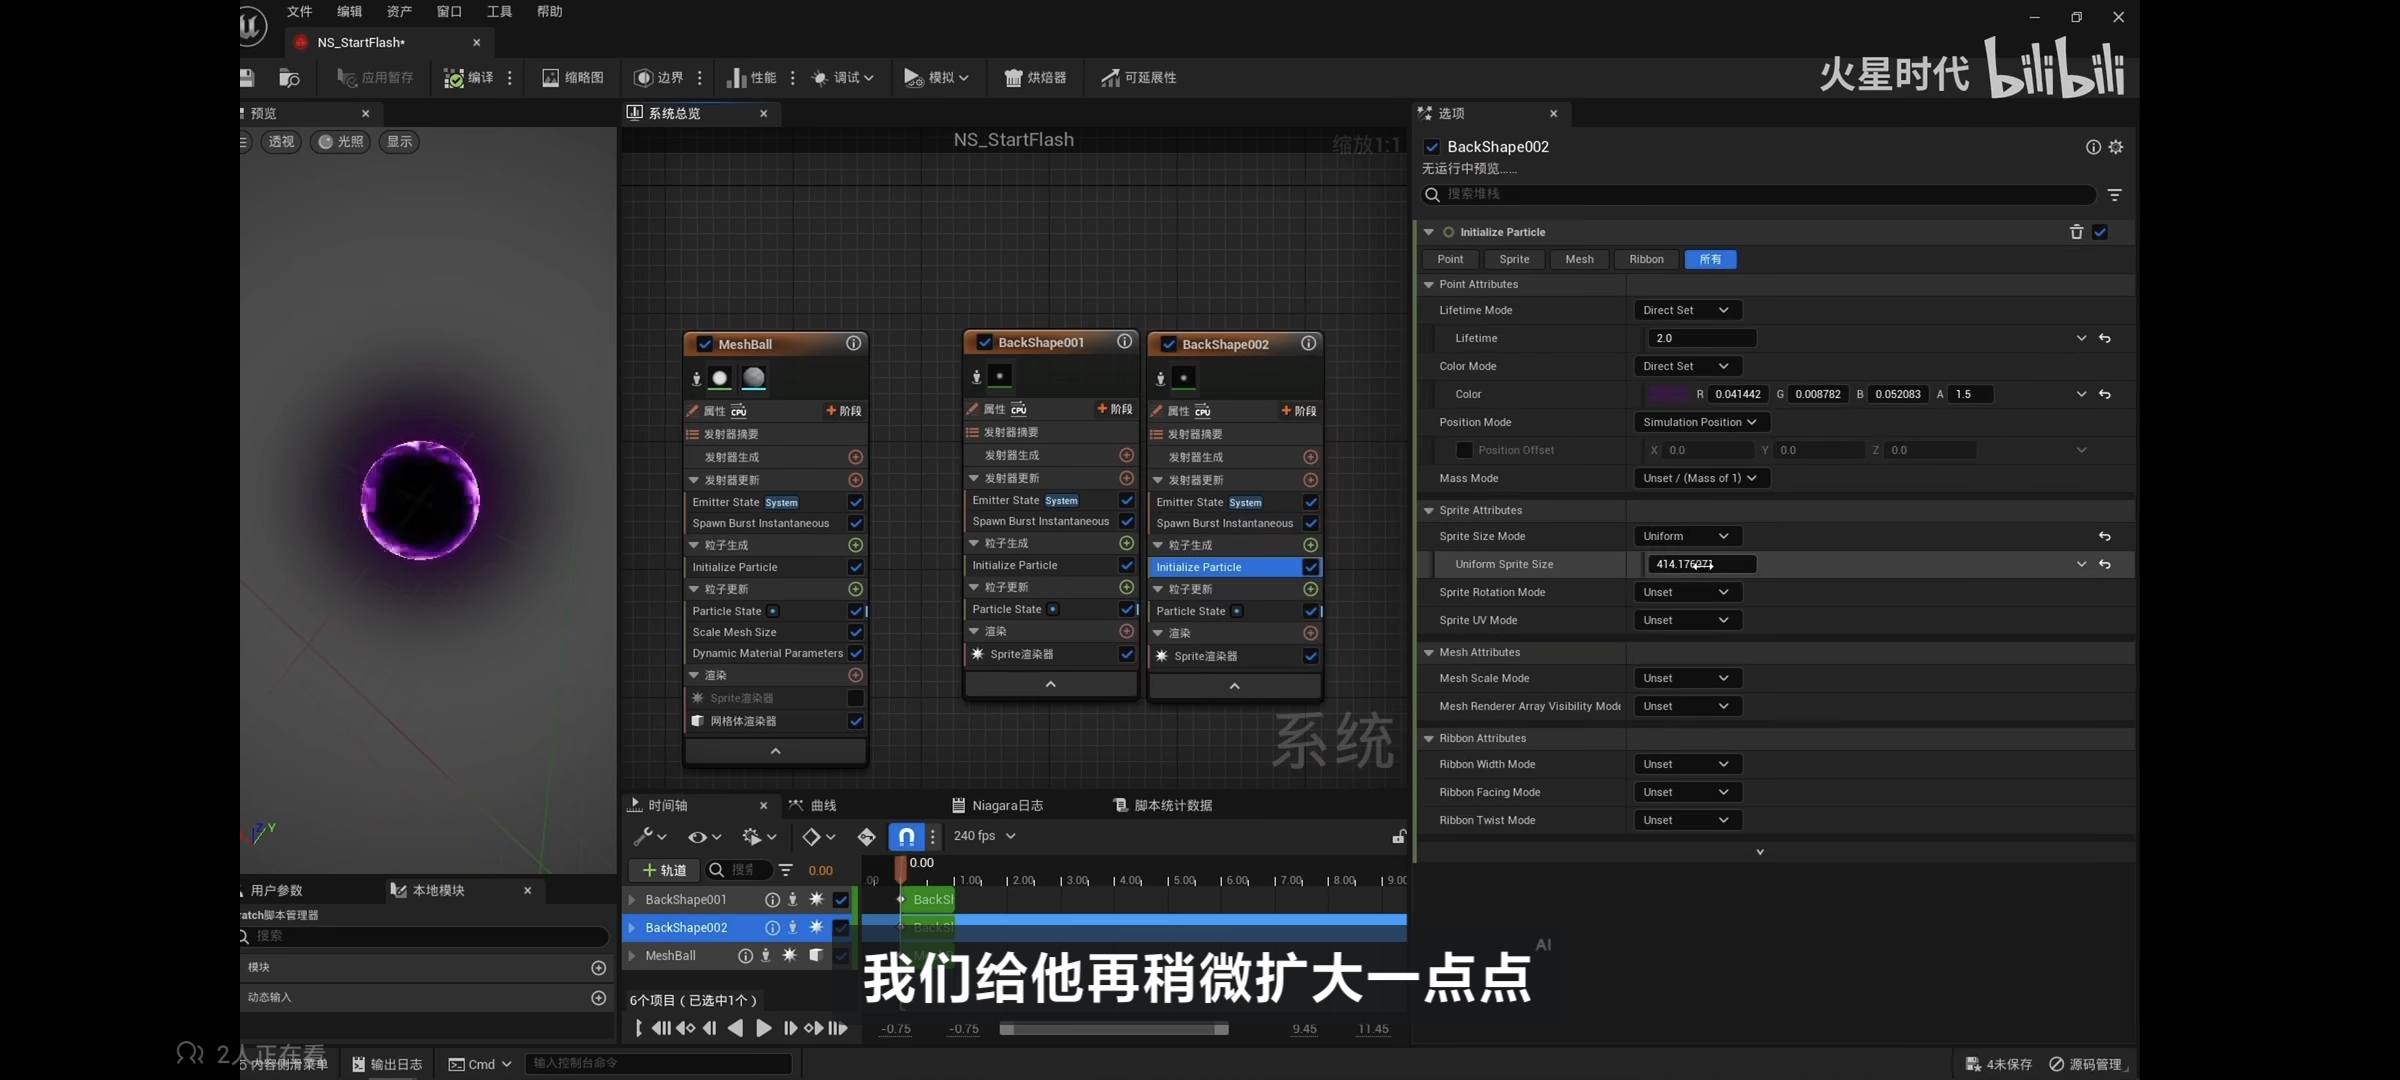Collapse the Ribbon Attributes section

(1429, 738)
